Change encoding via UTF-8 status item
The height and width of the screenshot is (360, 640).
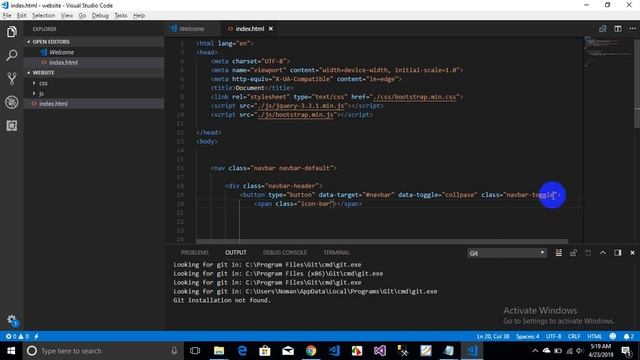click(x=553, y=336)
